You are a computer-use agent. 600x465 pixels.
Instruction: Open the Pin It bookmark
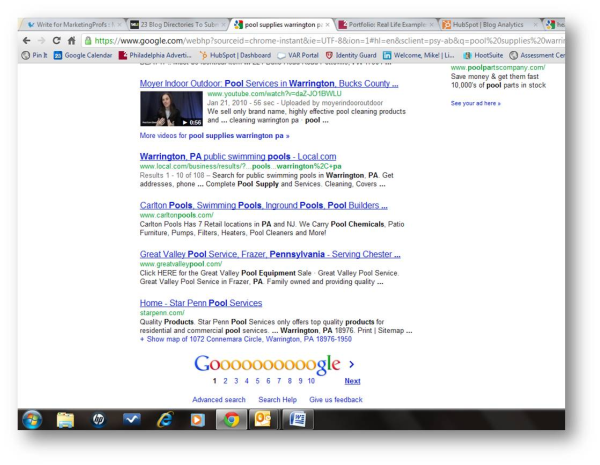point(34,55)
